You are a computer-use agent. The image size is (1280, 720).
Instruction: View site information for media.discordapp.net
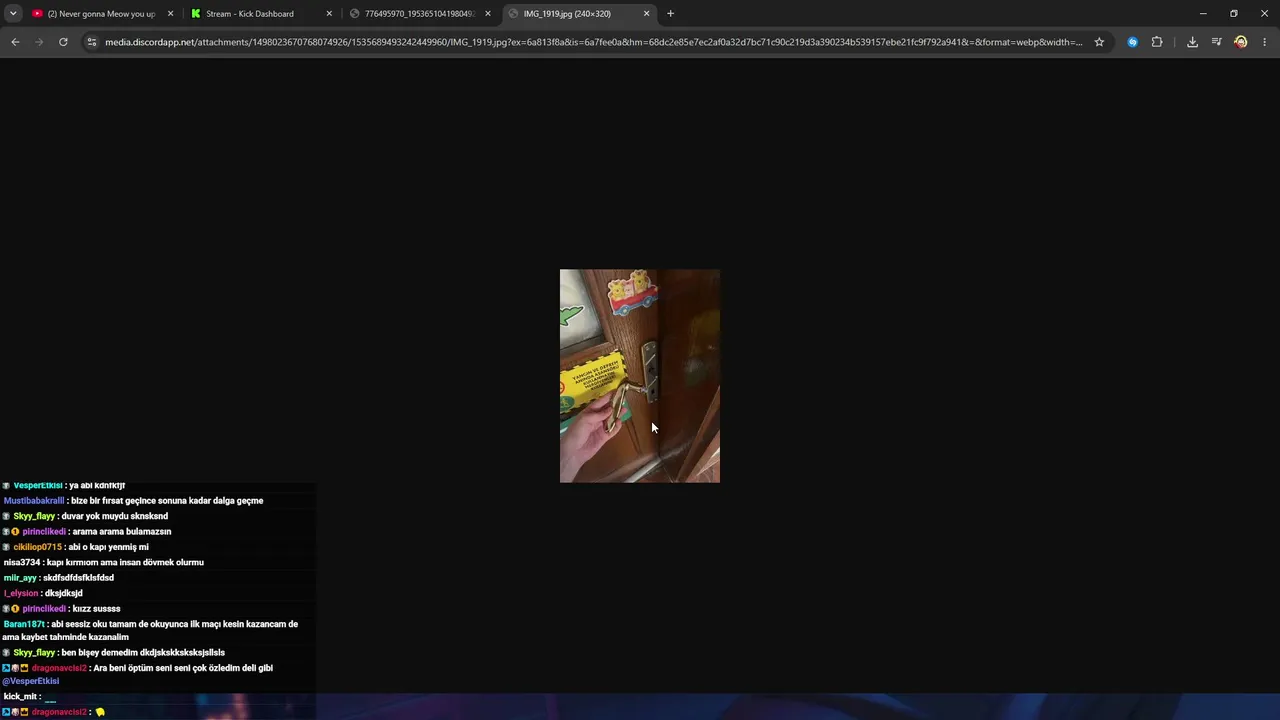[x=91, y=42]
